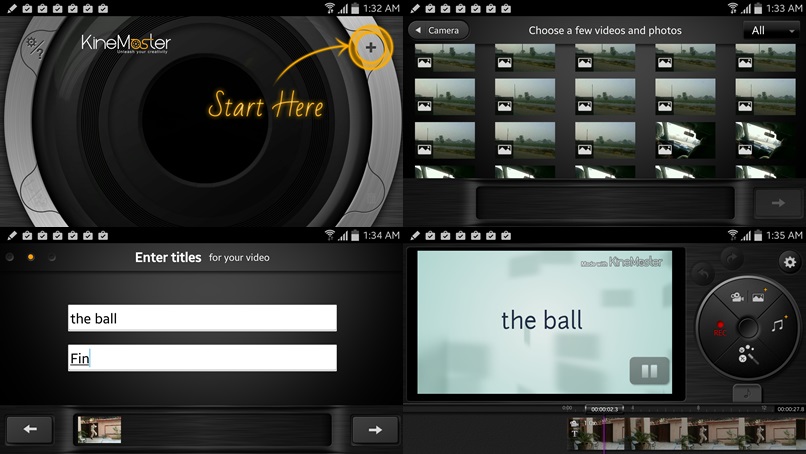This screenshot has width=806, height=454.
Task: Click the 'Choose a few videos and photos' heading
Action: click(605, 30)
